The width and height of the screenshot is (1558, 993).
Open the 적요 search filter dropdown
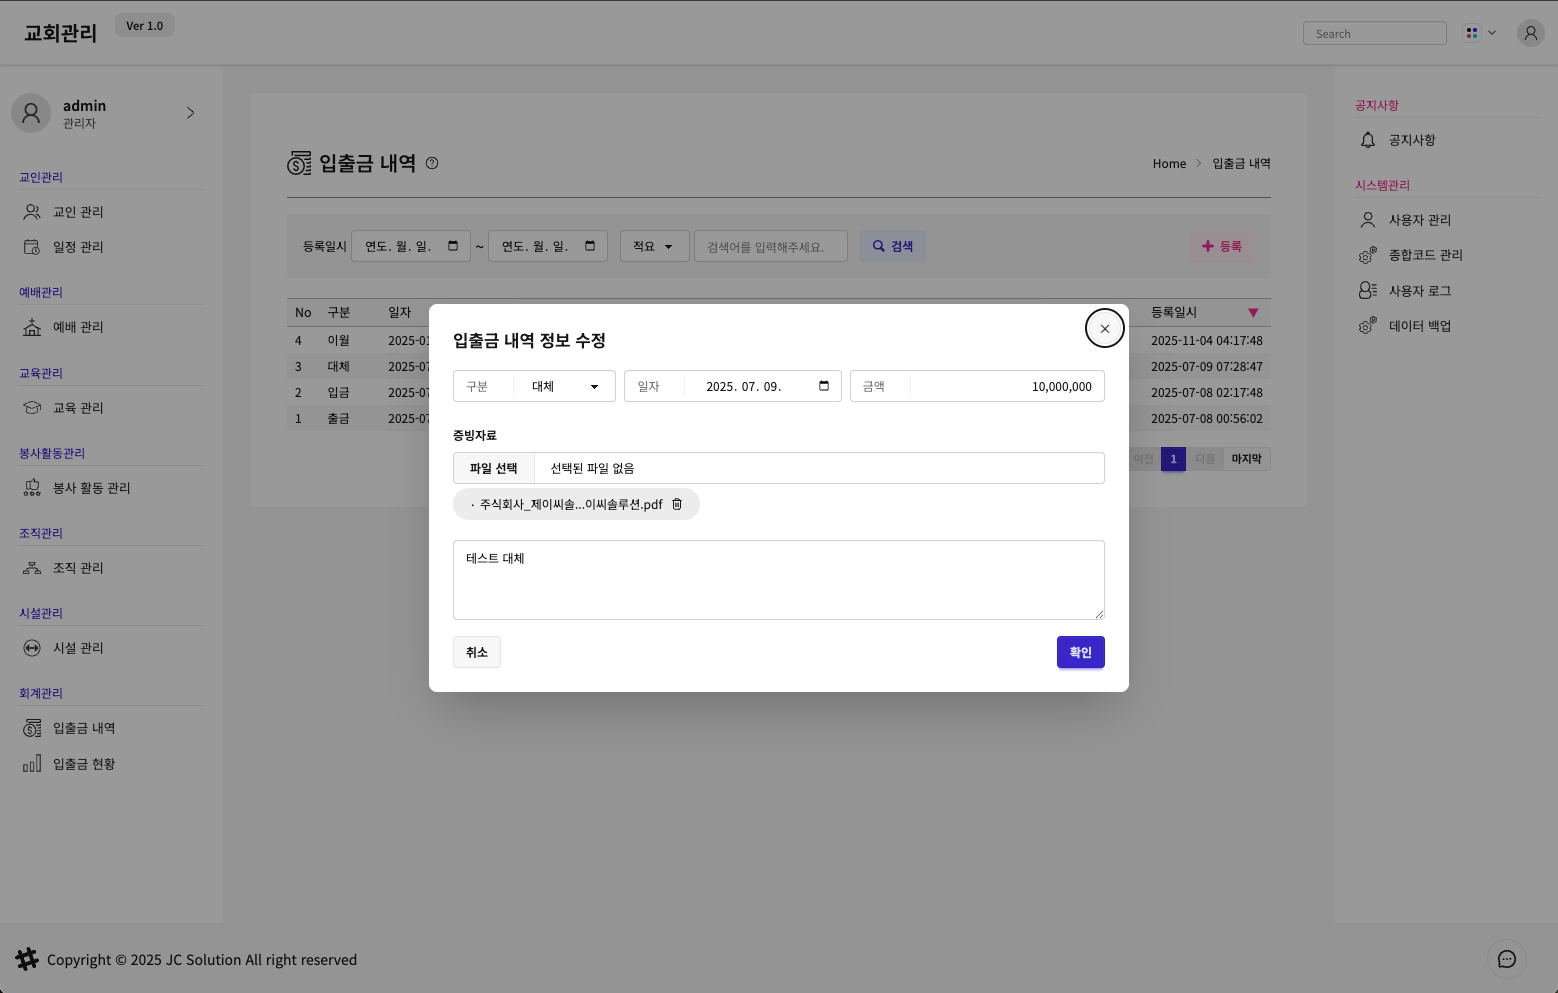point(654,246)
